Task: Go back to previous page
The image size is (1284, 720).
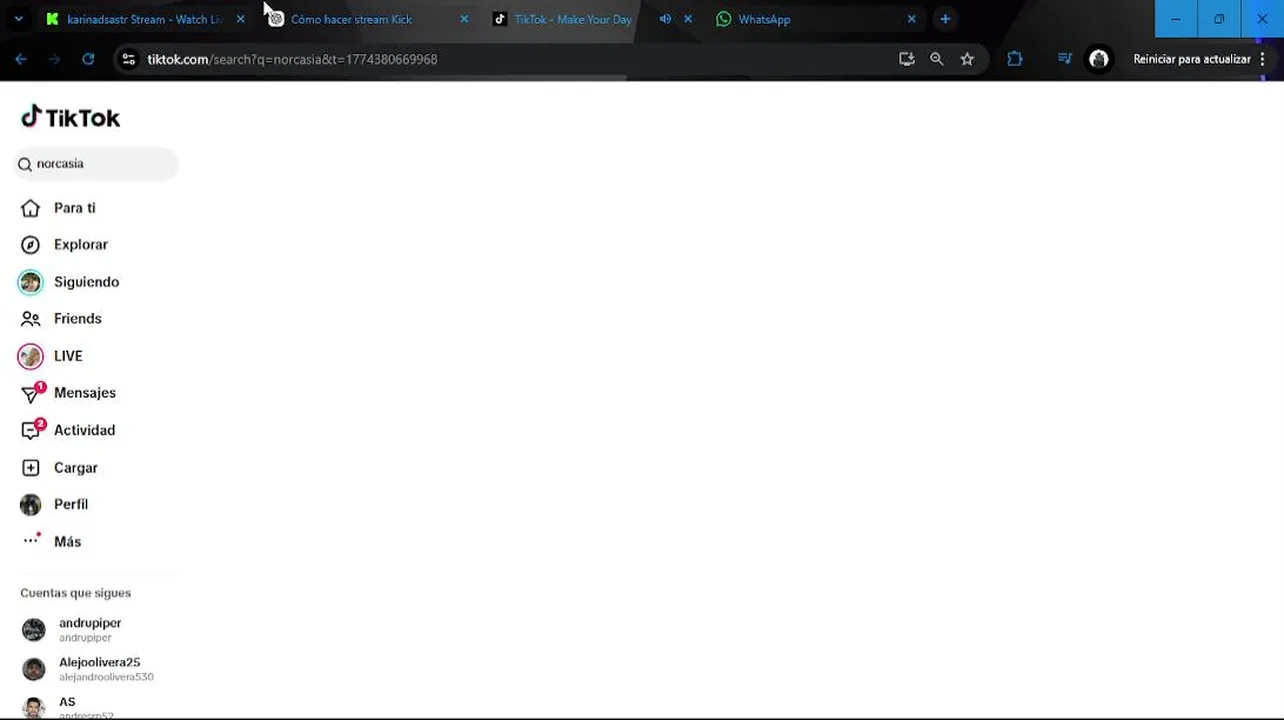Action: pos(21,59)
